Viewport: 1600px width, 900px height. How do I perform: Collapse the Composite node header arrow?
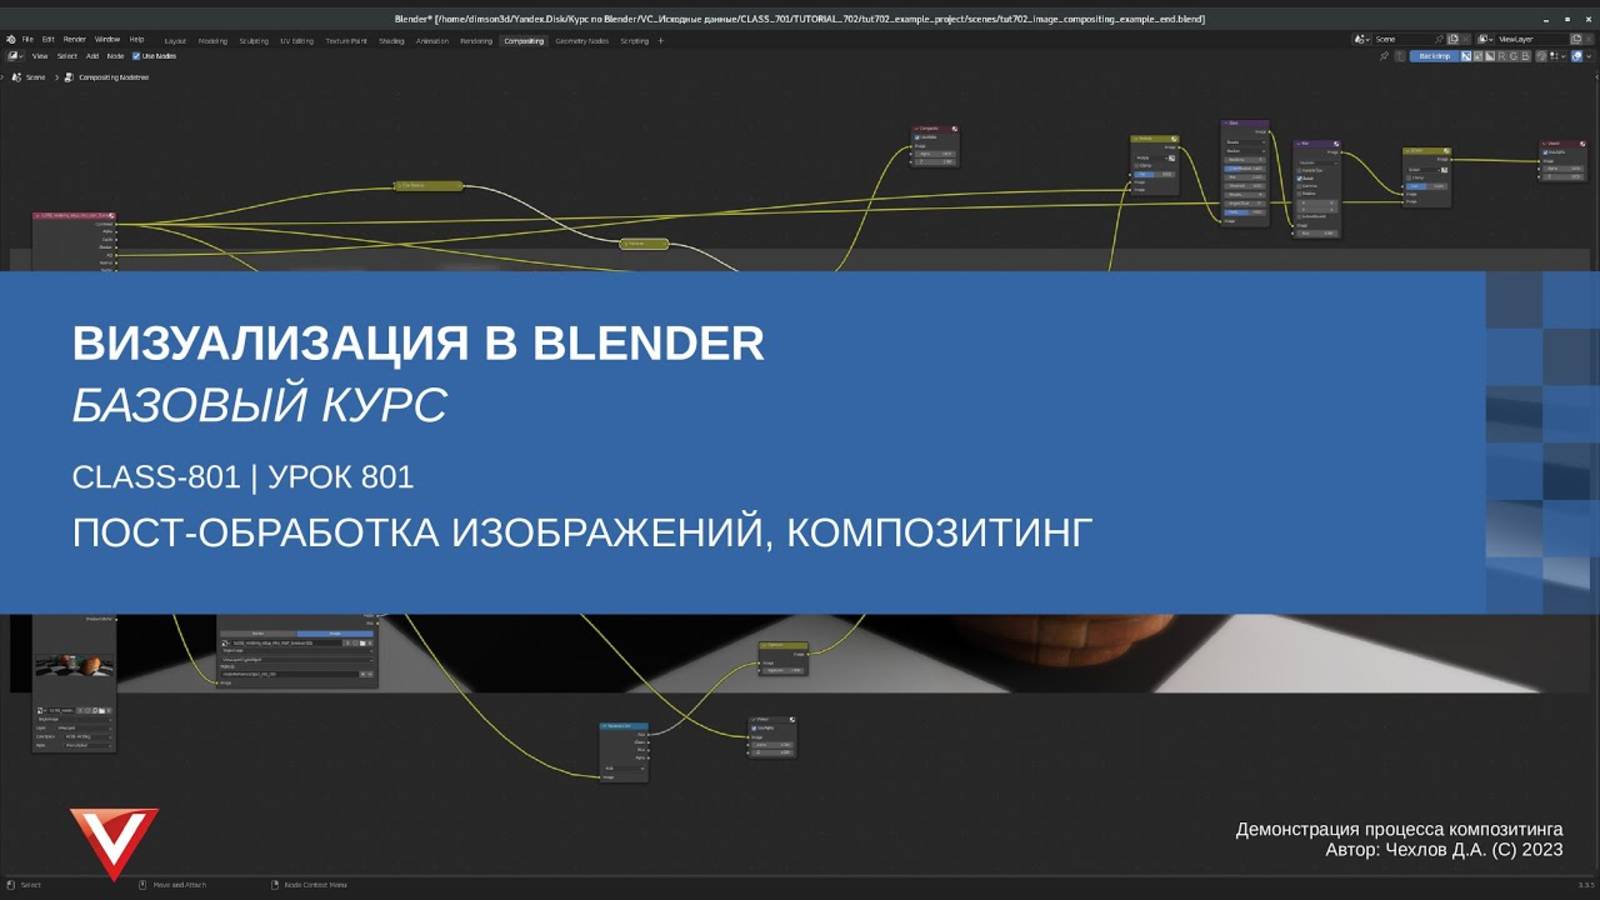click(917, 129)
